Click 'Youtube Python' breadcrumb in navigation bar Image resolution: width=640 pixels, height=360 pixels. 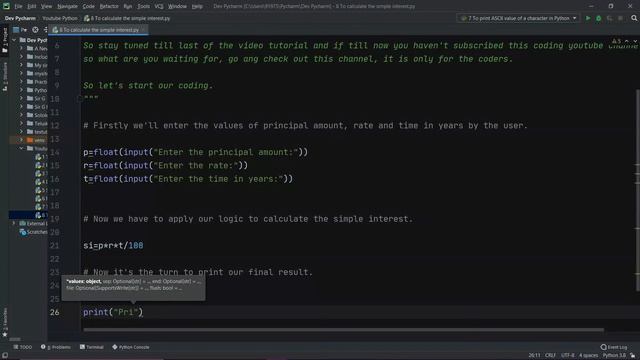coord(60,18)
